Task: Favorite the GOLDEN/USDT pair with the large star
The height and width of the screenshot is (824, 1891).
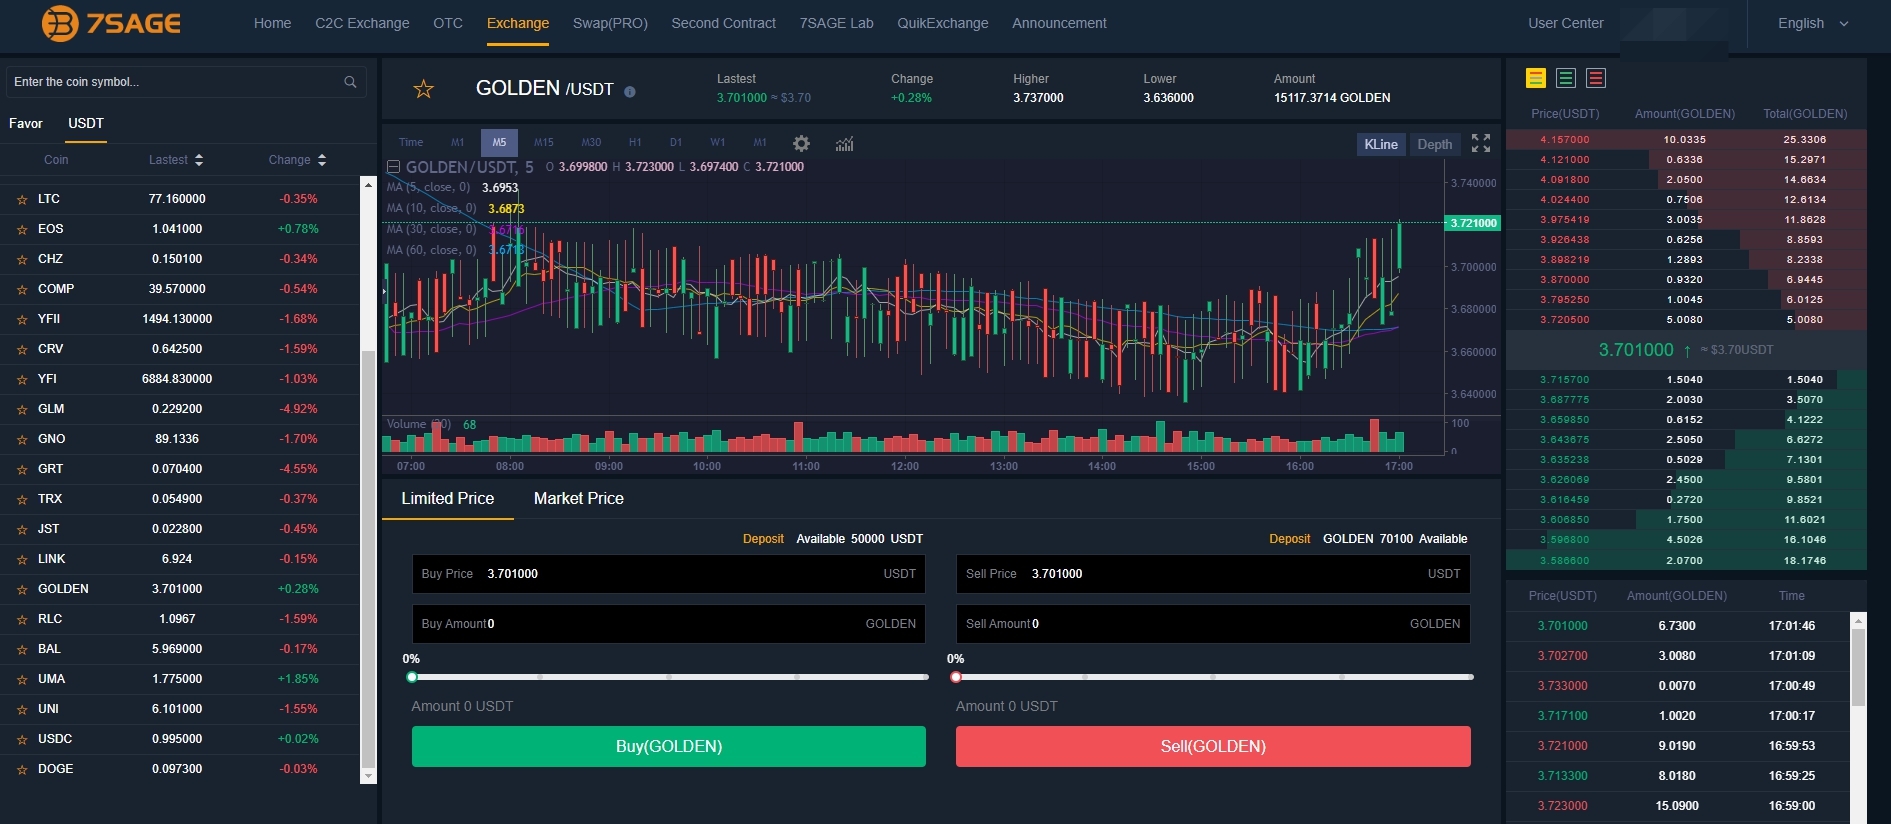Action: [424, 89]
